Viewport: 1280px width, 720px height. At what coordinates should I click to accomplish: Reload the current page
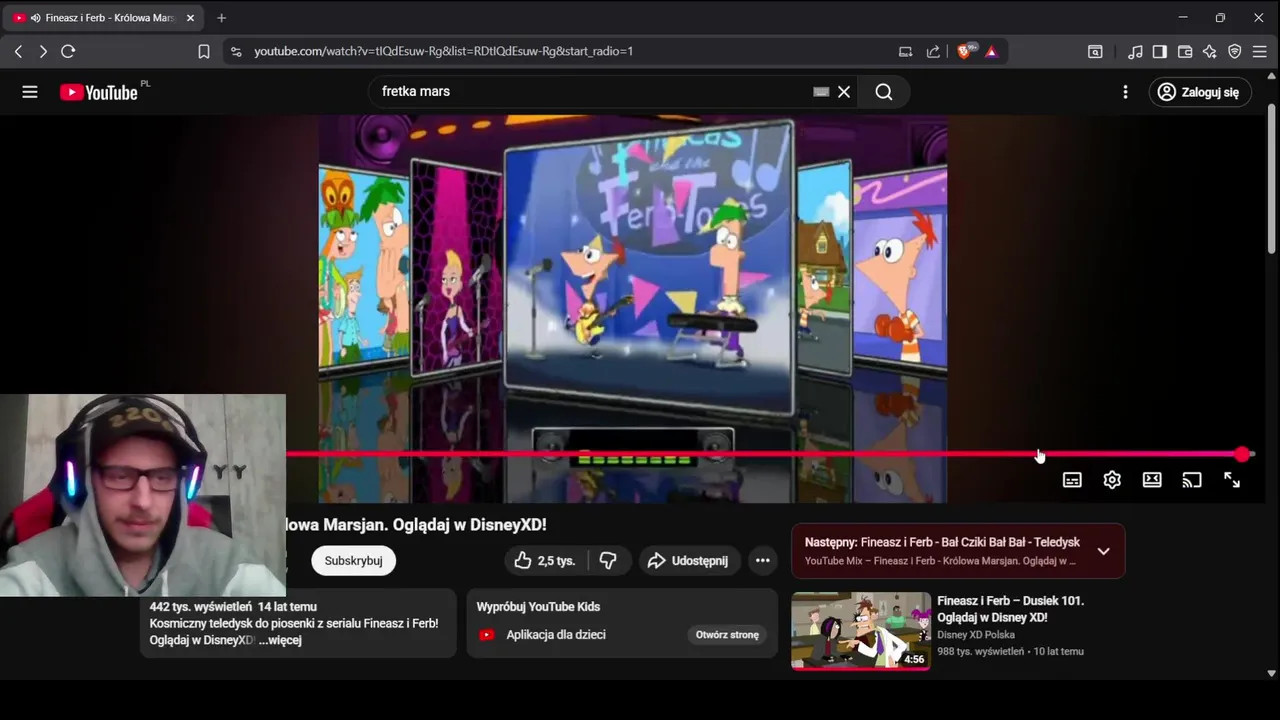(x=68, y=51)
